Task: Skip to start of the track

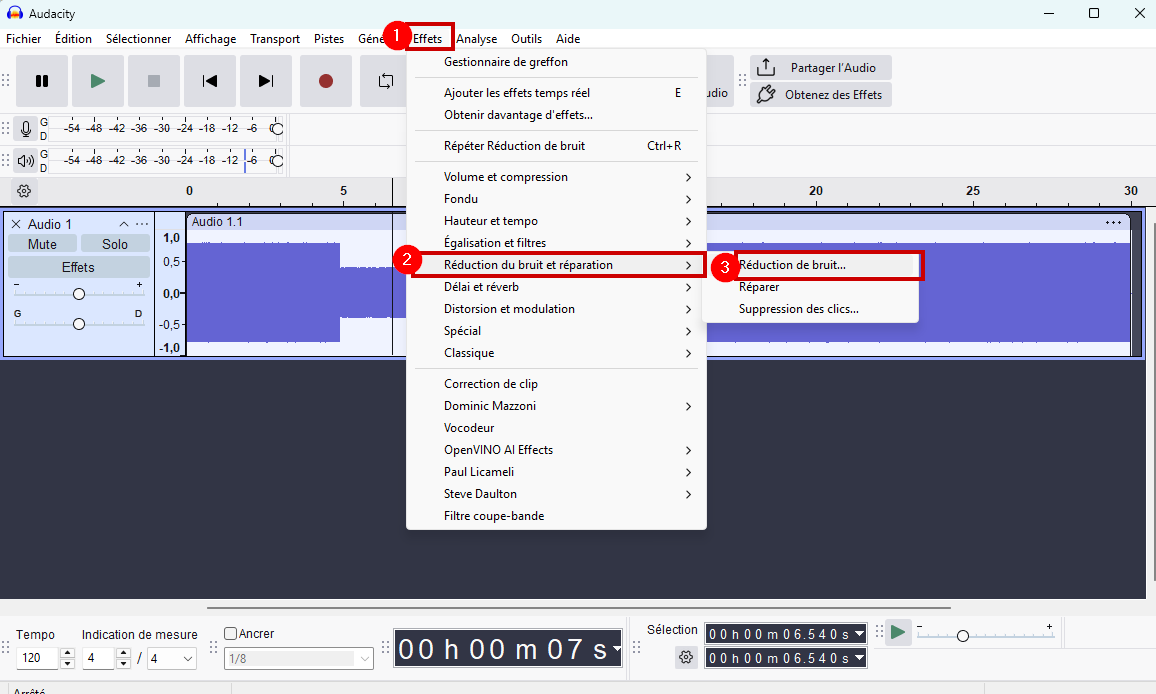Action: [x=210, y=81]
